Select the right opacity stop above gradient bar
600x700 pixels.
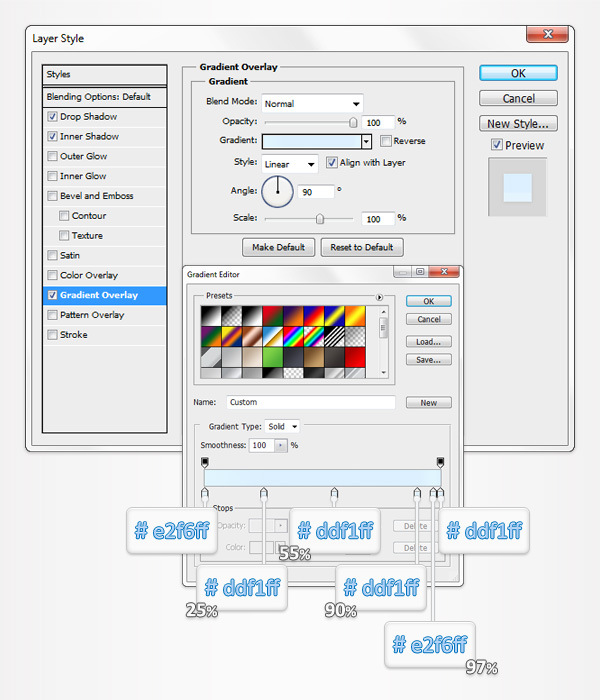pyautogui.click(x=440, y=462)
